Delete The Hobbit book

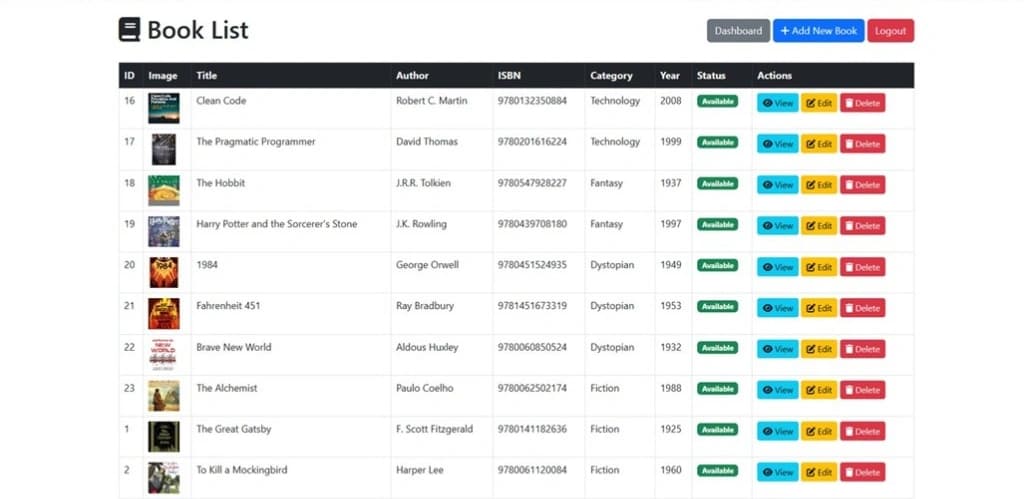coord(862,185)
